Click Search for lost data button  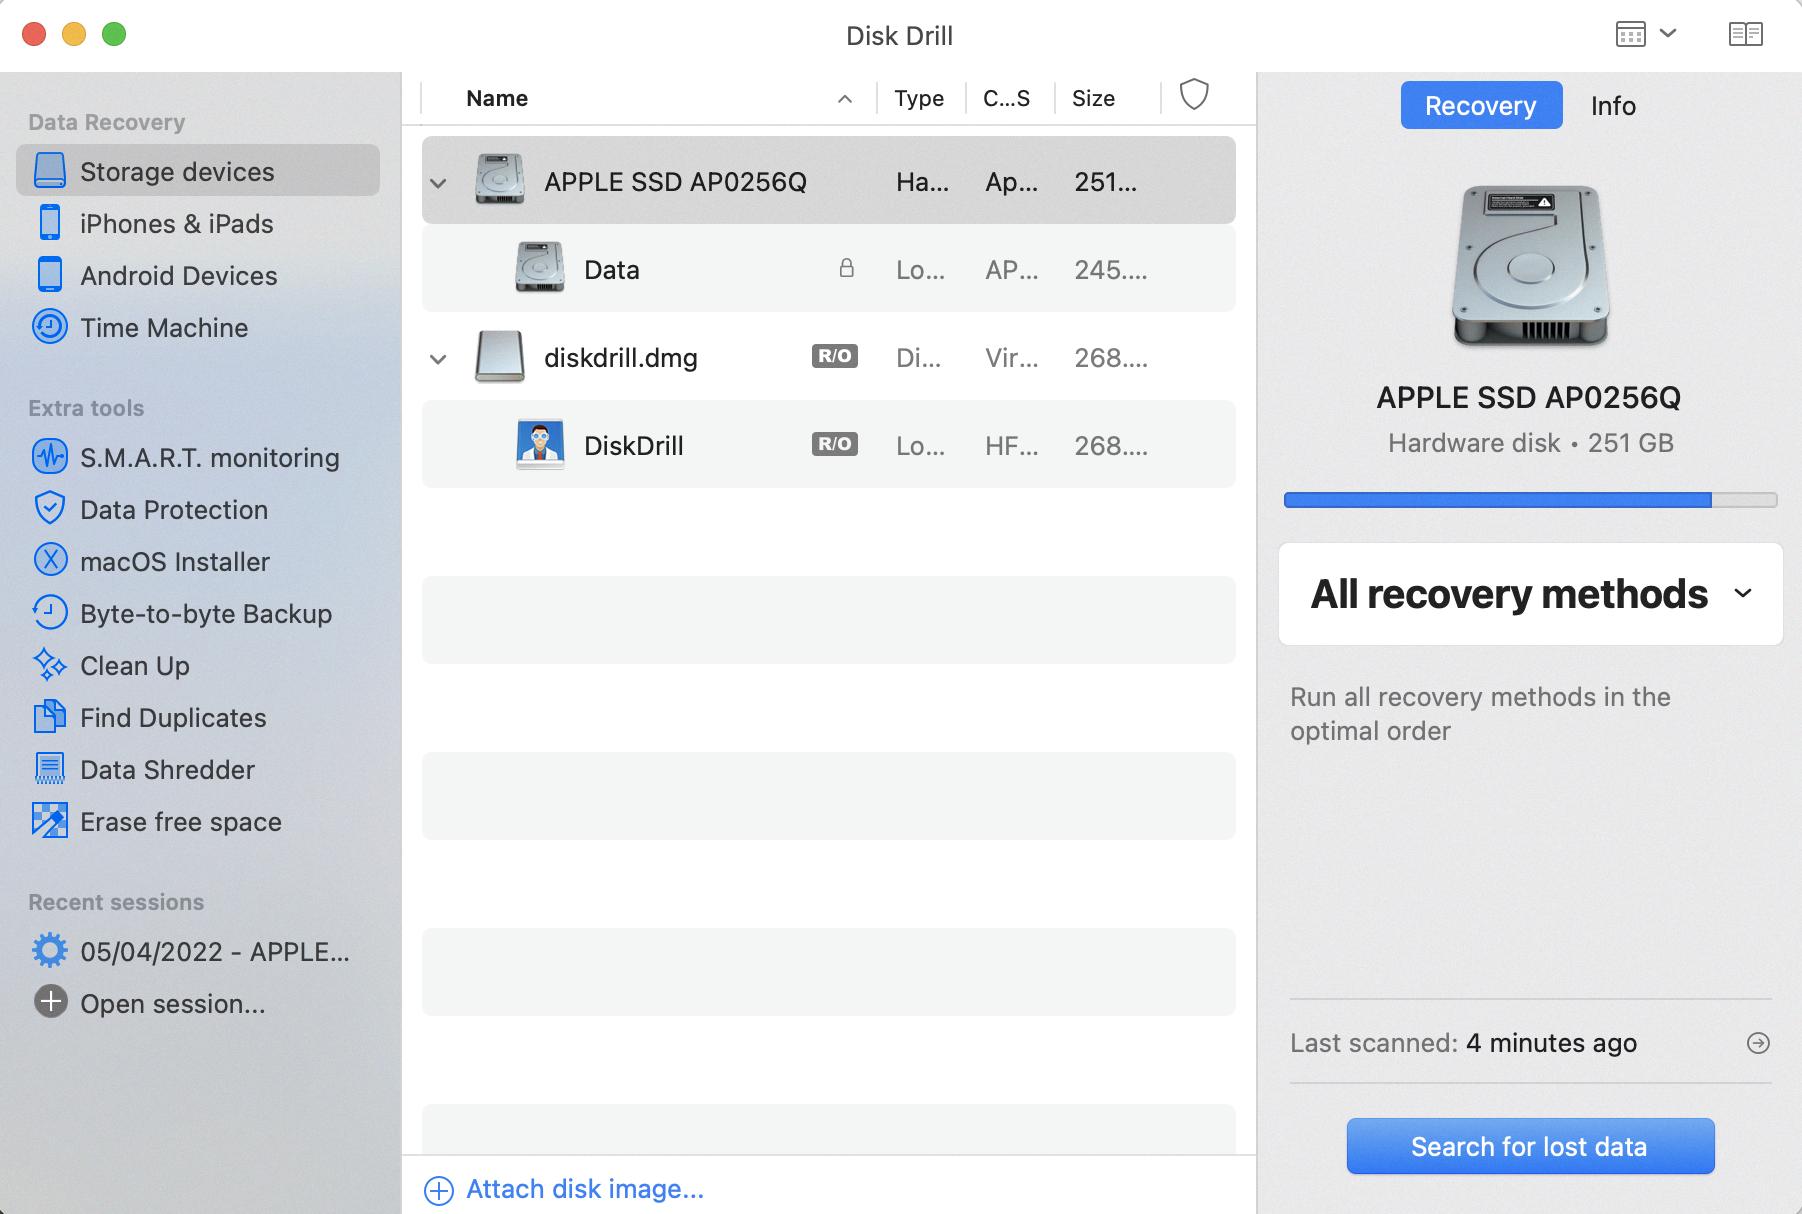pos(1530,1146)
